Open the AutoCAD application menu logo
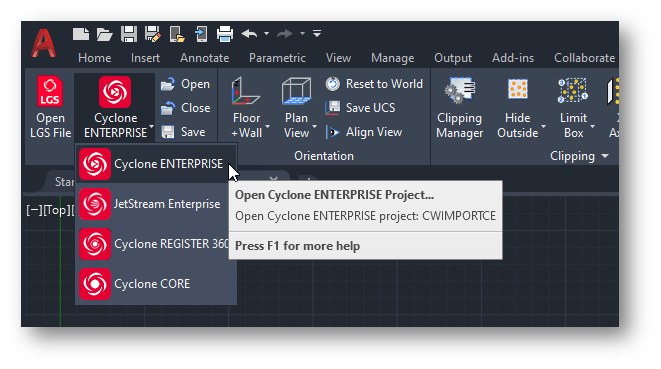 [x=43, y=43]
